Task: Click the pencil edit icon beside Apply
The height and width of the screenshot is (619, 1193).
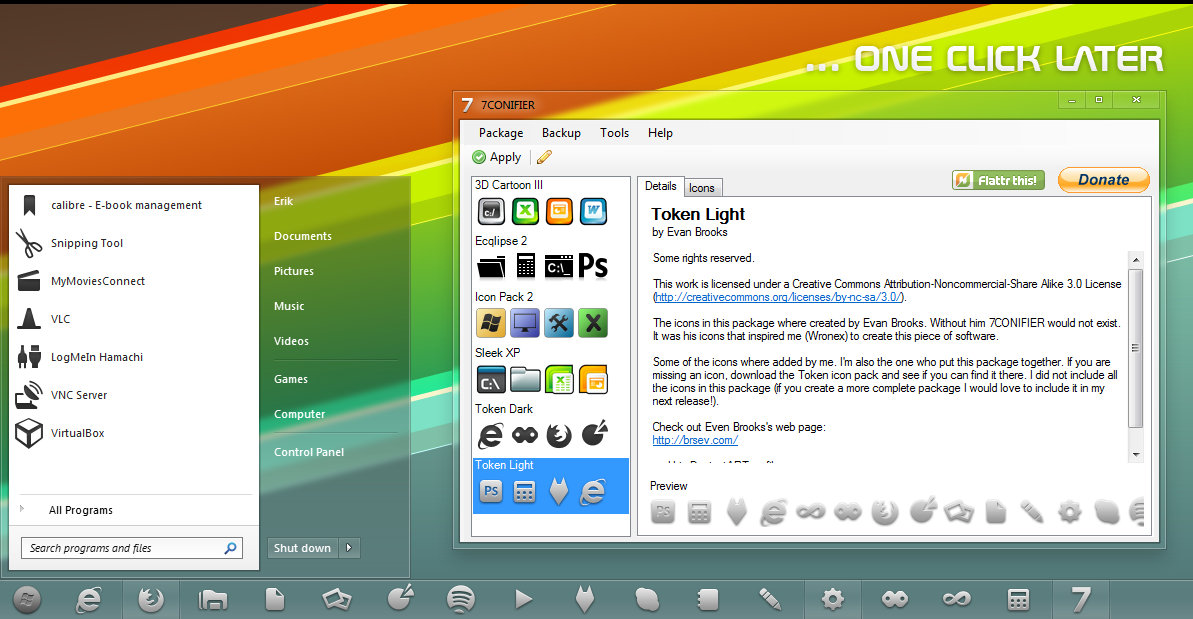Action: 544,157
